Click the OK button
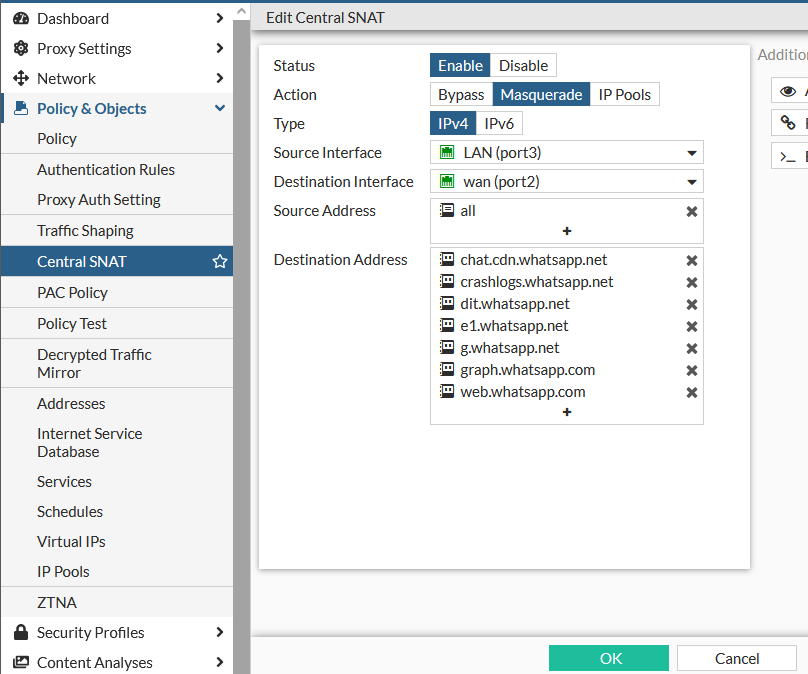 [610, 658]
